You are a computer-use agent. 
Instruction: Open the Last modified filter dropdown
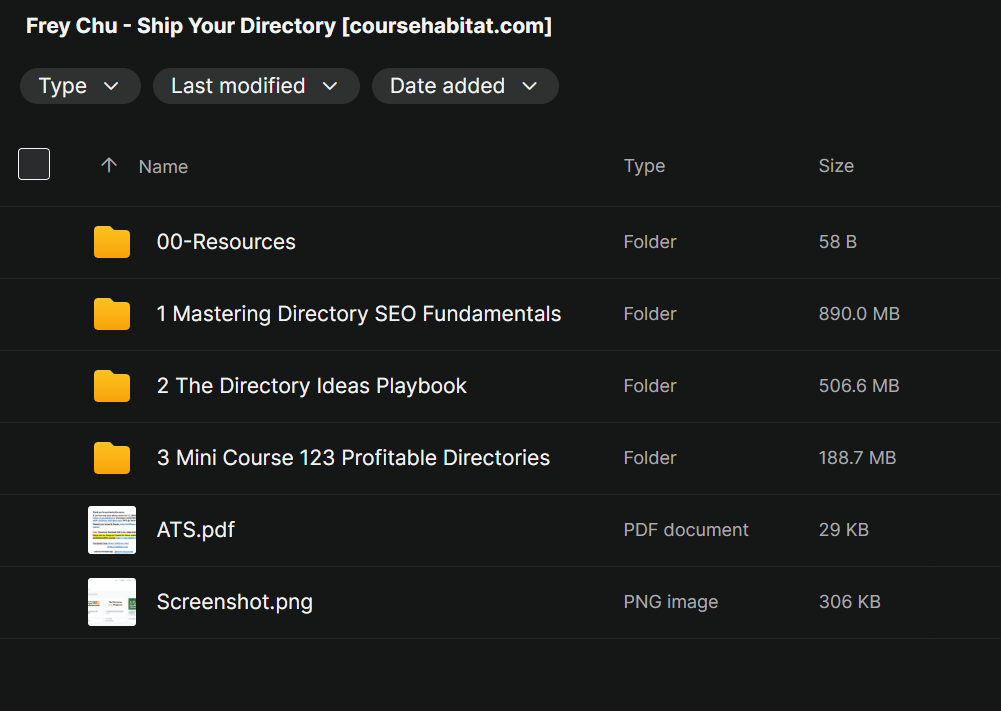tap(255, 86)
